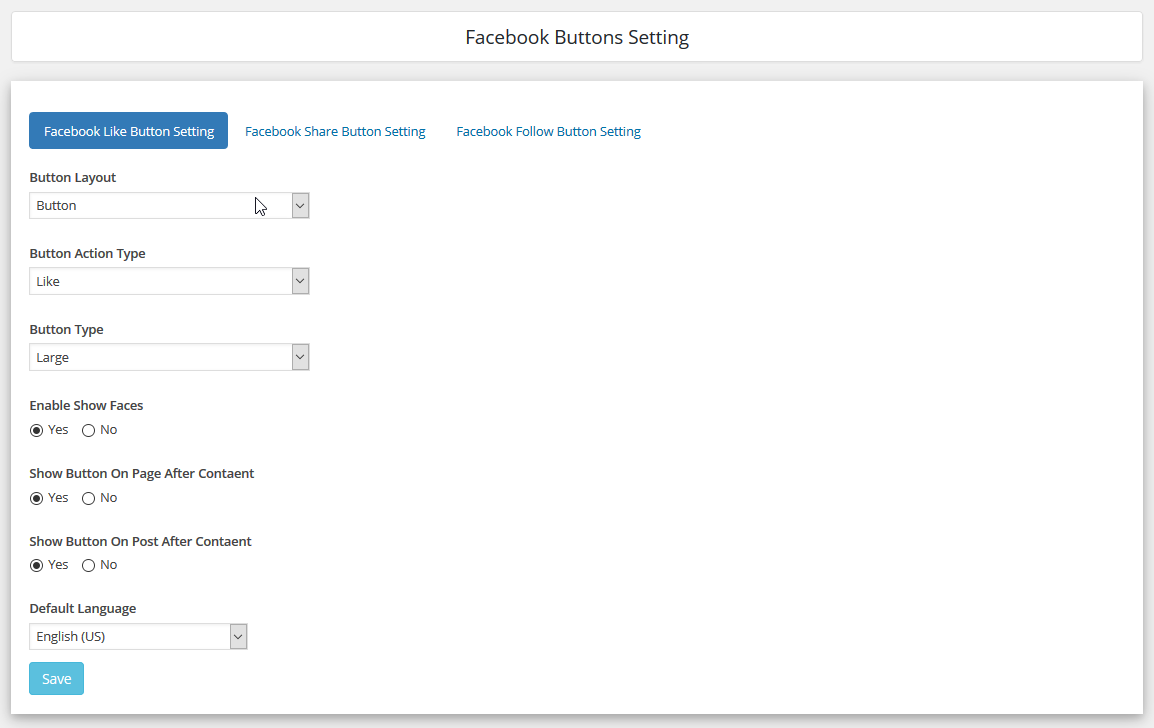Image resolution: width=1154 pixels, height=728 pixels.
Task: Click the Enable Show Faces label
Action: tap(86, 406)
